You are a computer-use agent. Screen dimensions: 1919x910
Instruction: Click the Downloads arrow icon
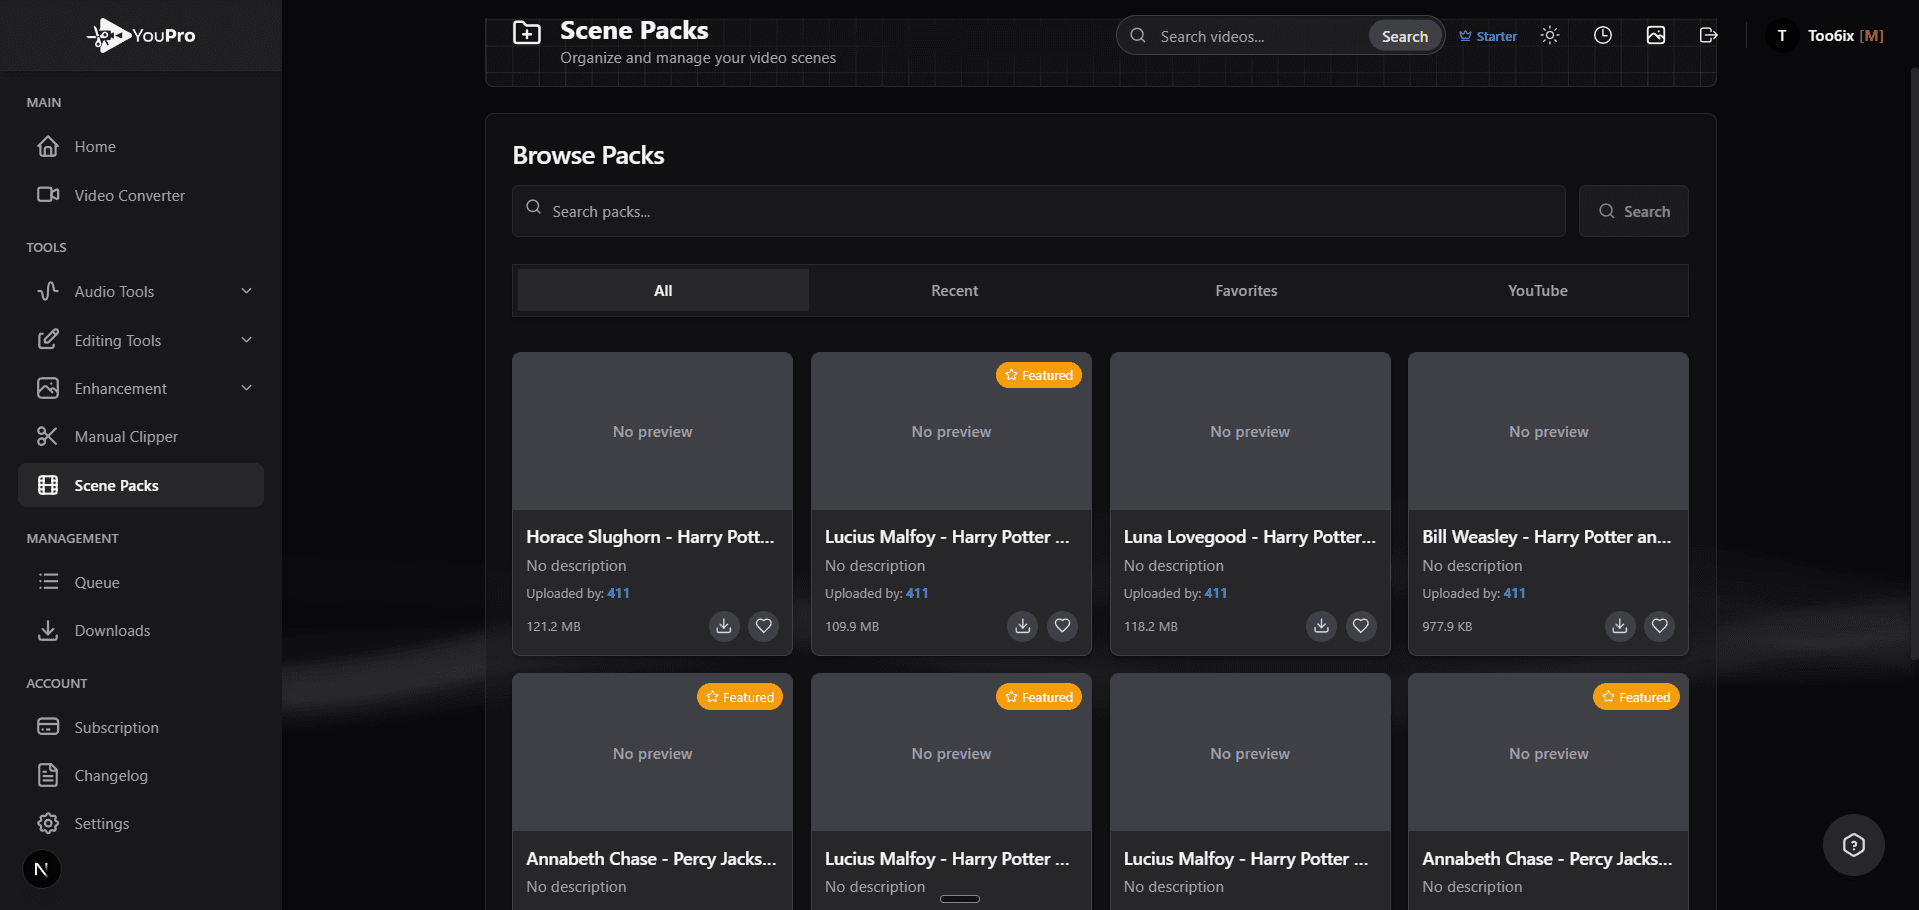(48, 630)
